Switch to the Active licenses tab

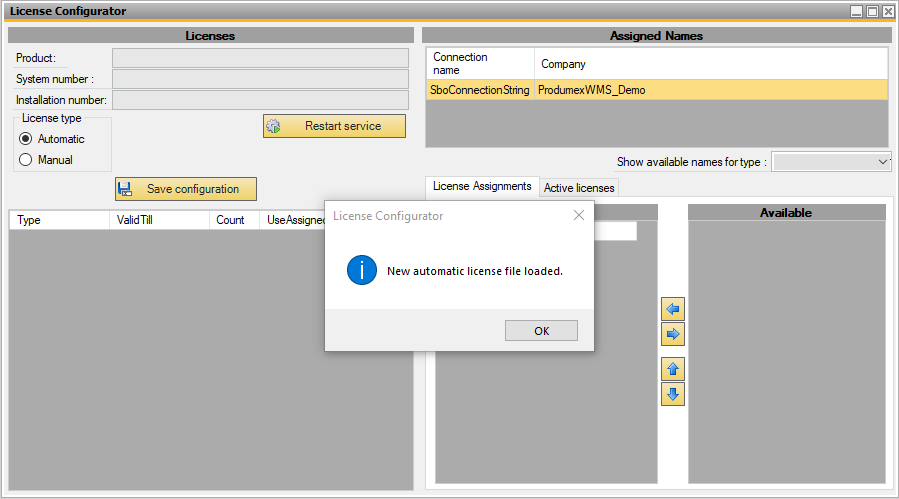[x=580, y=187]
